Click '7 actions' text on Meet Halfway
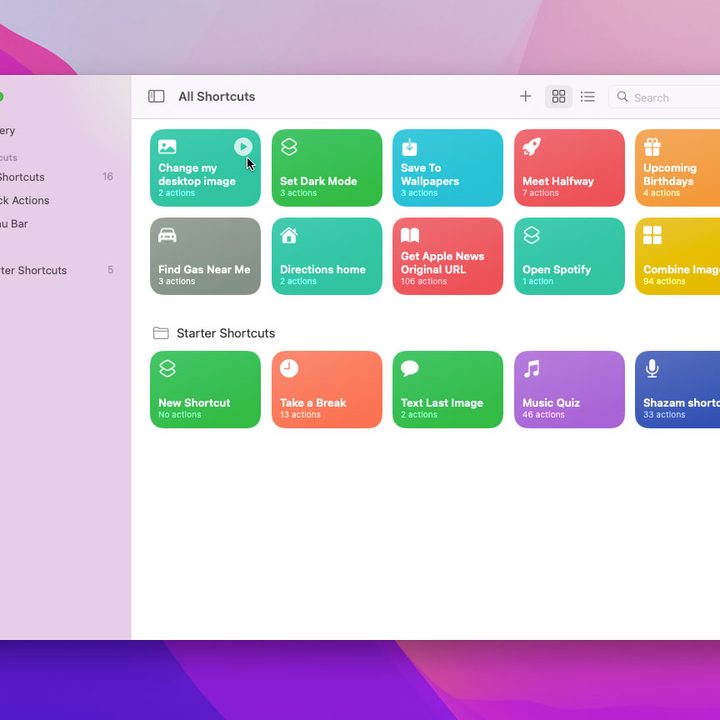The height and width of the screenshot is (720, 720). 540,193
